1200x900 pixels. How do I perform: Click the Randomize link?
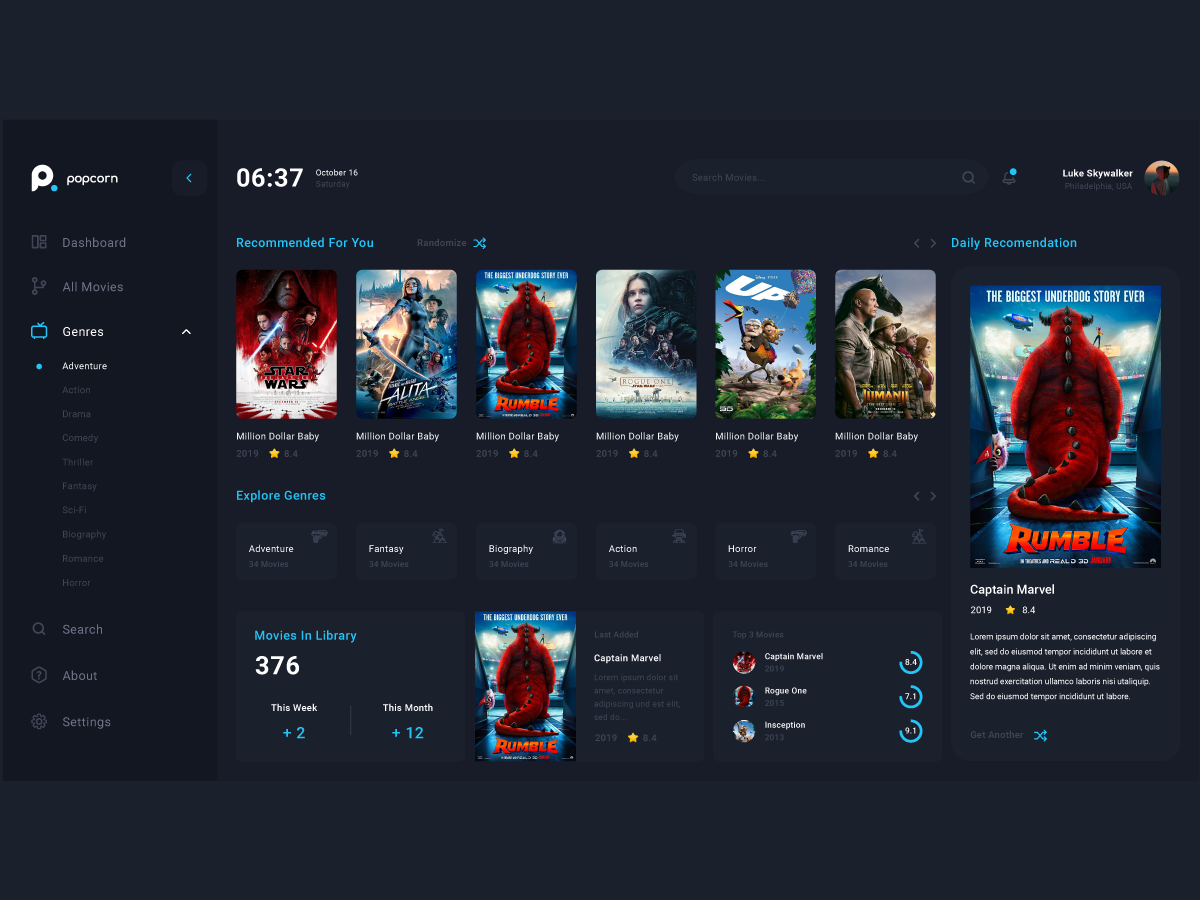pyautogui.click(x=442, y=243)
